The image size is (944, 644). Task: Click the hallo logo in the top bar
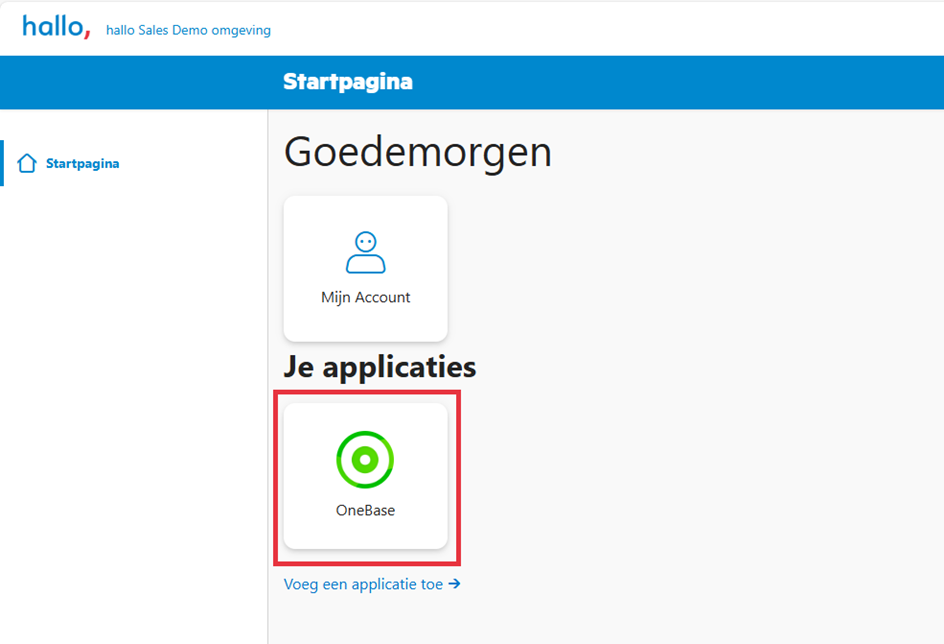tap(55, 26)
